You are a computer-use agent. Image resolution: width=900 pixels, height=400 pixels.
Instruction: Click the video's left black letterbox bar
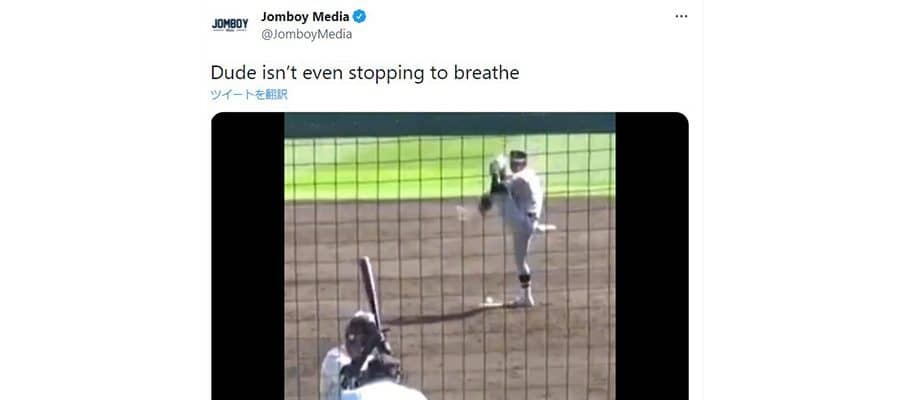point(248,256)
